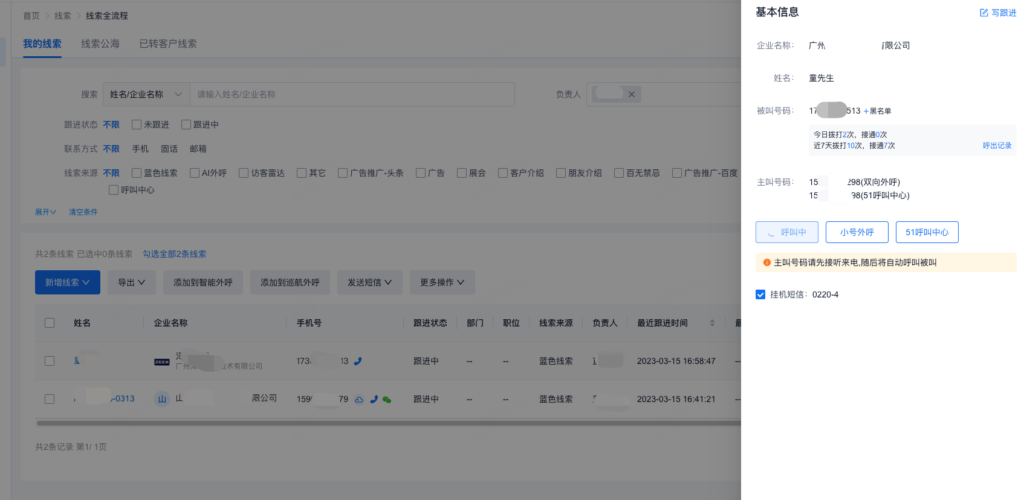Click the 写跟进 edit icon
The image size is (1024, 500).
pyautogui.click(x=983, y=13)
